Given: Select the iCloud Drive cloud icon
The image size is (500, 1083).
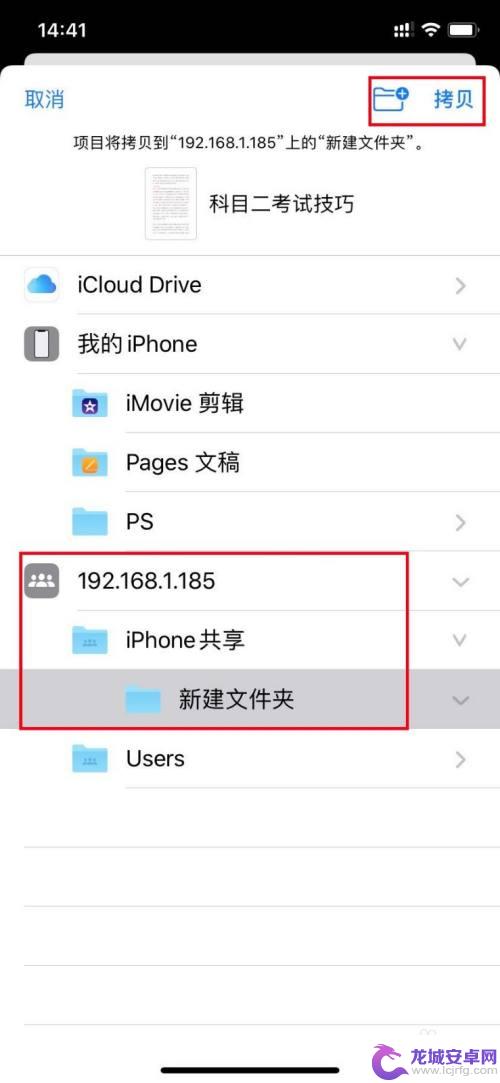Looking at the screenshot, I should (41, 285).
